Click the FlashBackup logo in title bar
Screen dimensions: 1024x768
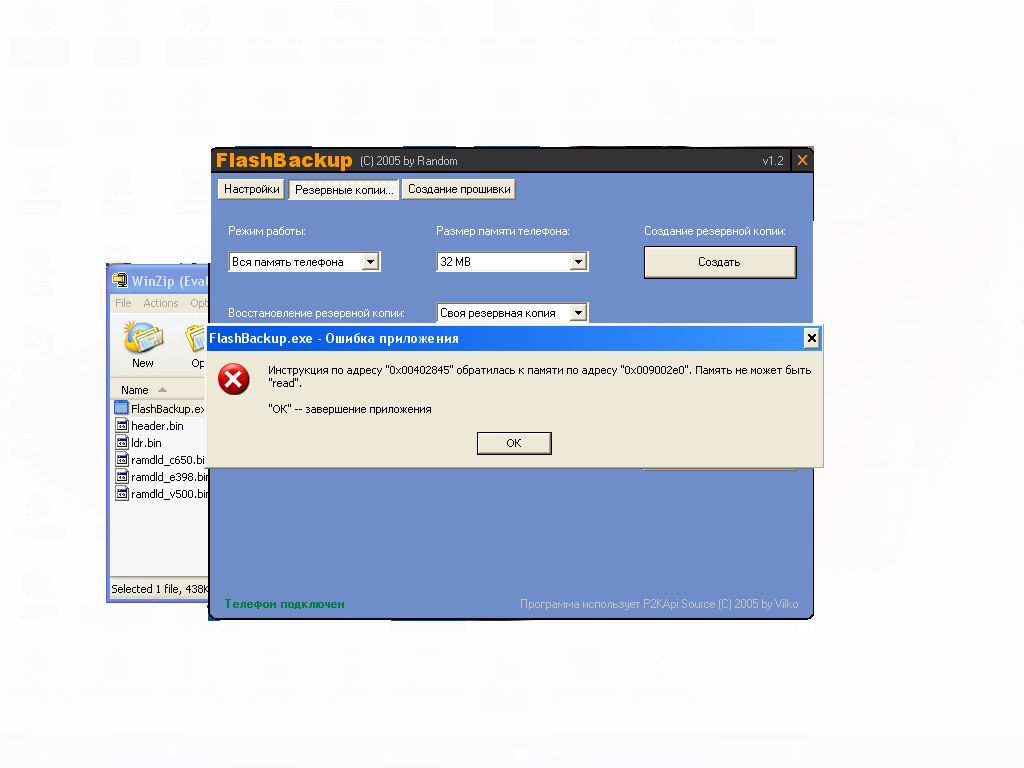point(284,161)
